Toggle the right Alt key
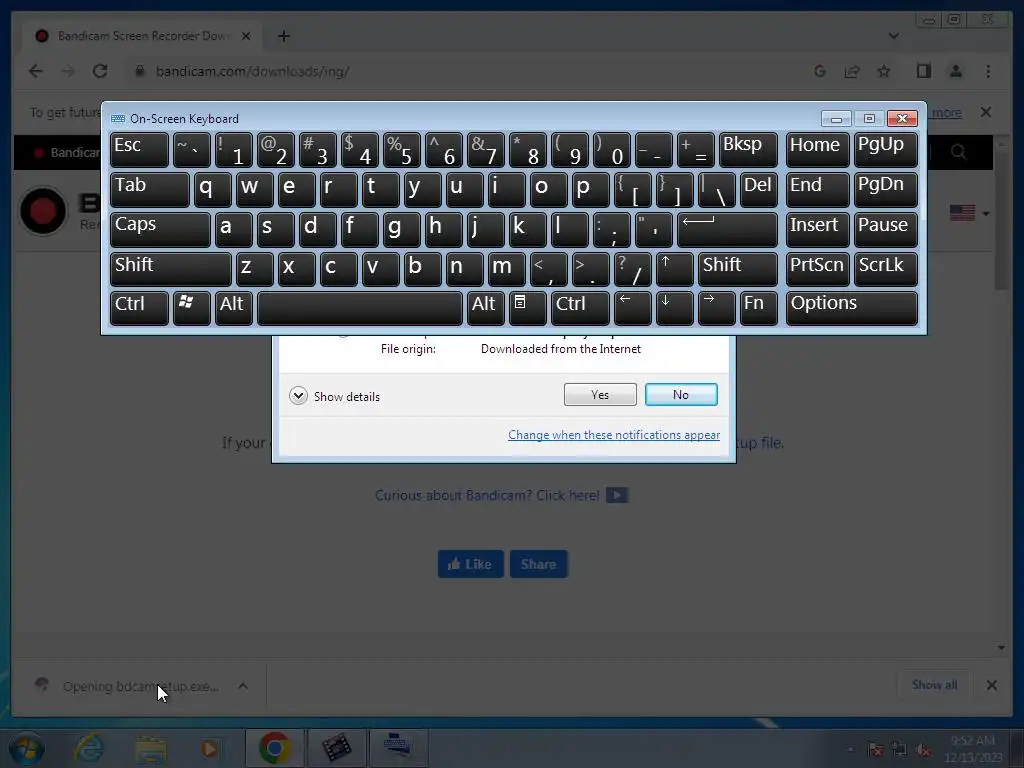 pyautogui.click(x=485, y=308)
